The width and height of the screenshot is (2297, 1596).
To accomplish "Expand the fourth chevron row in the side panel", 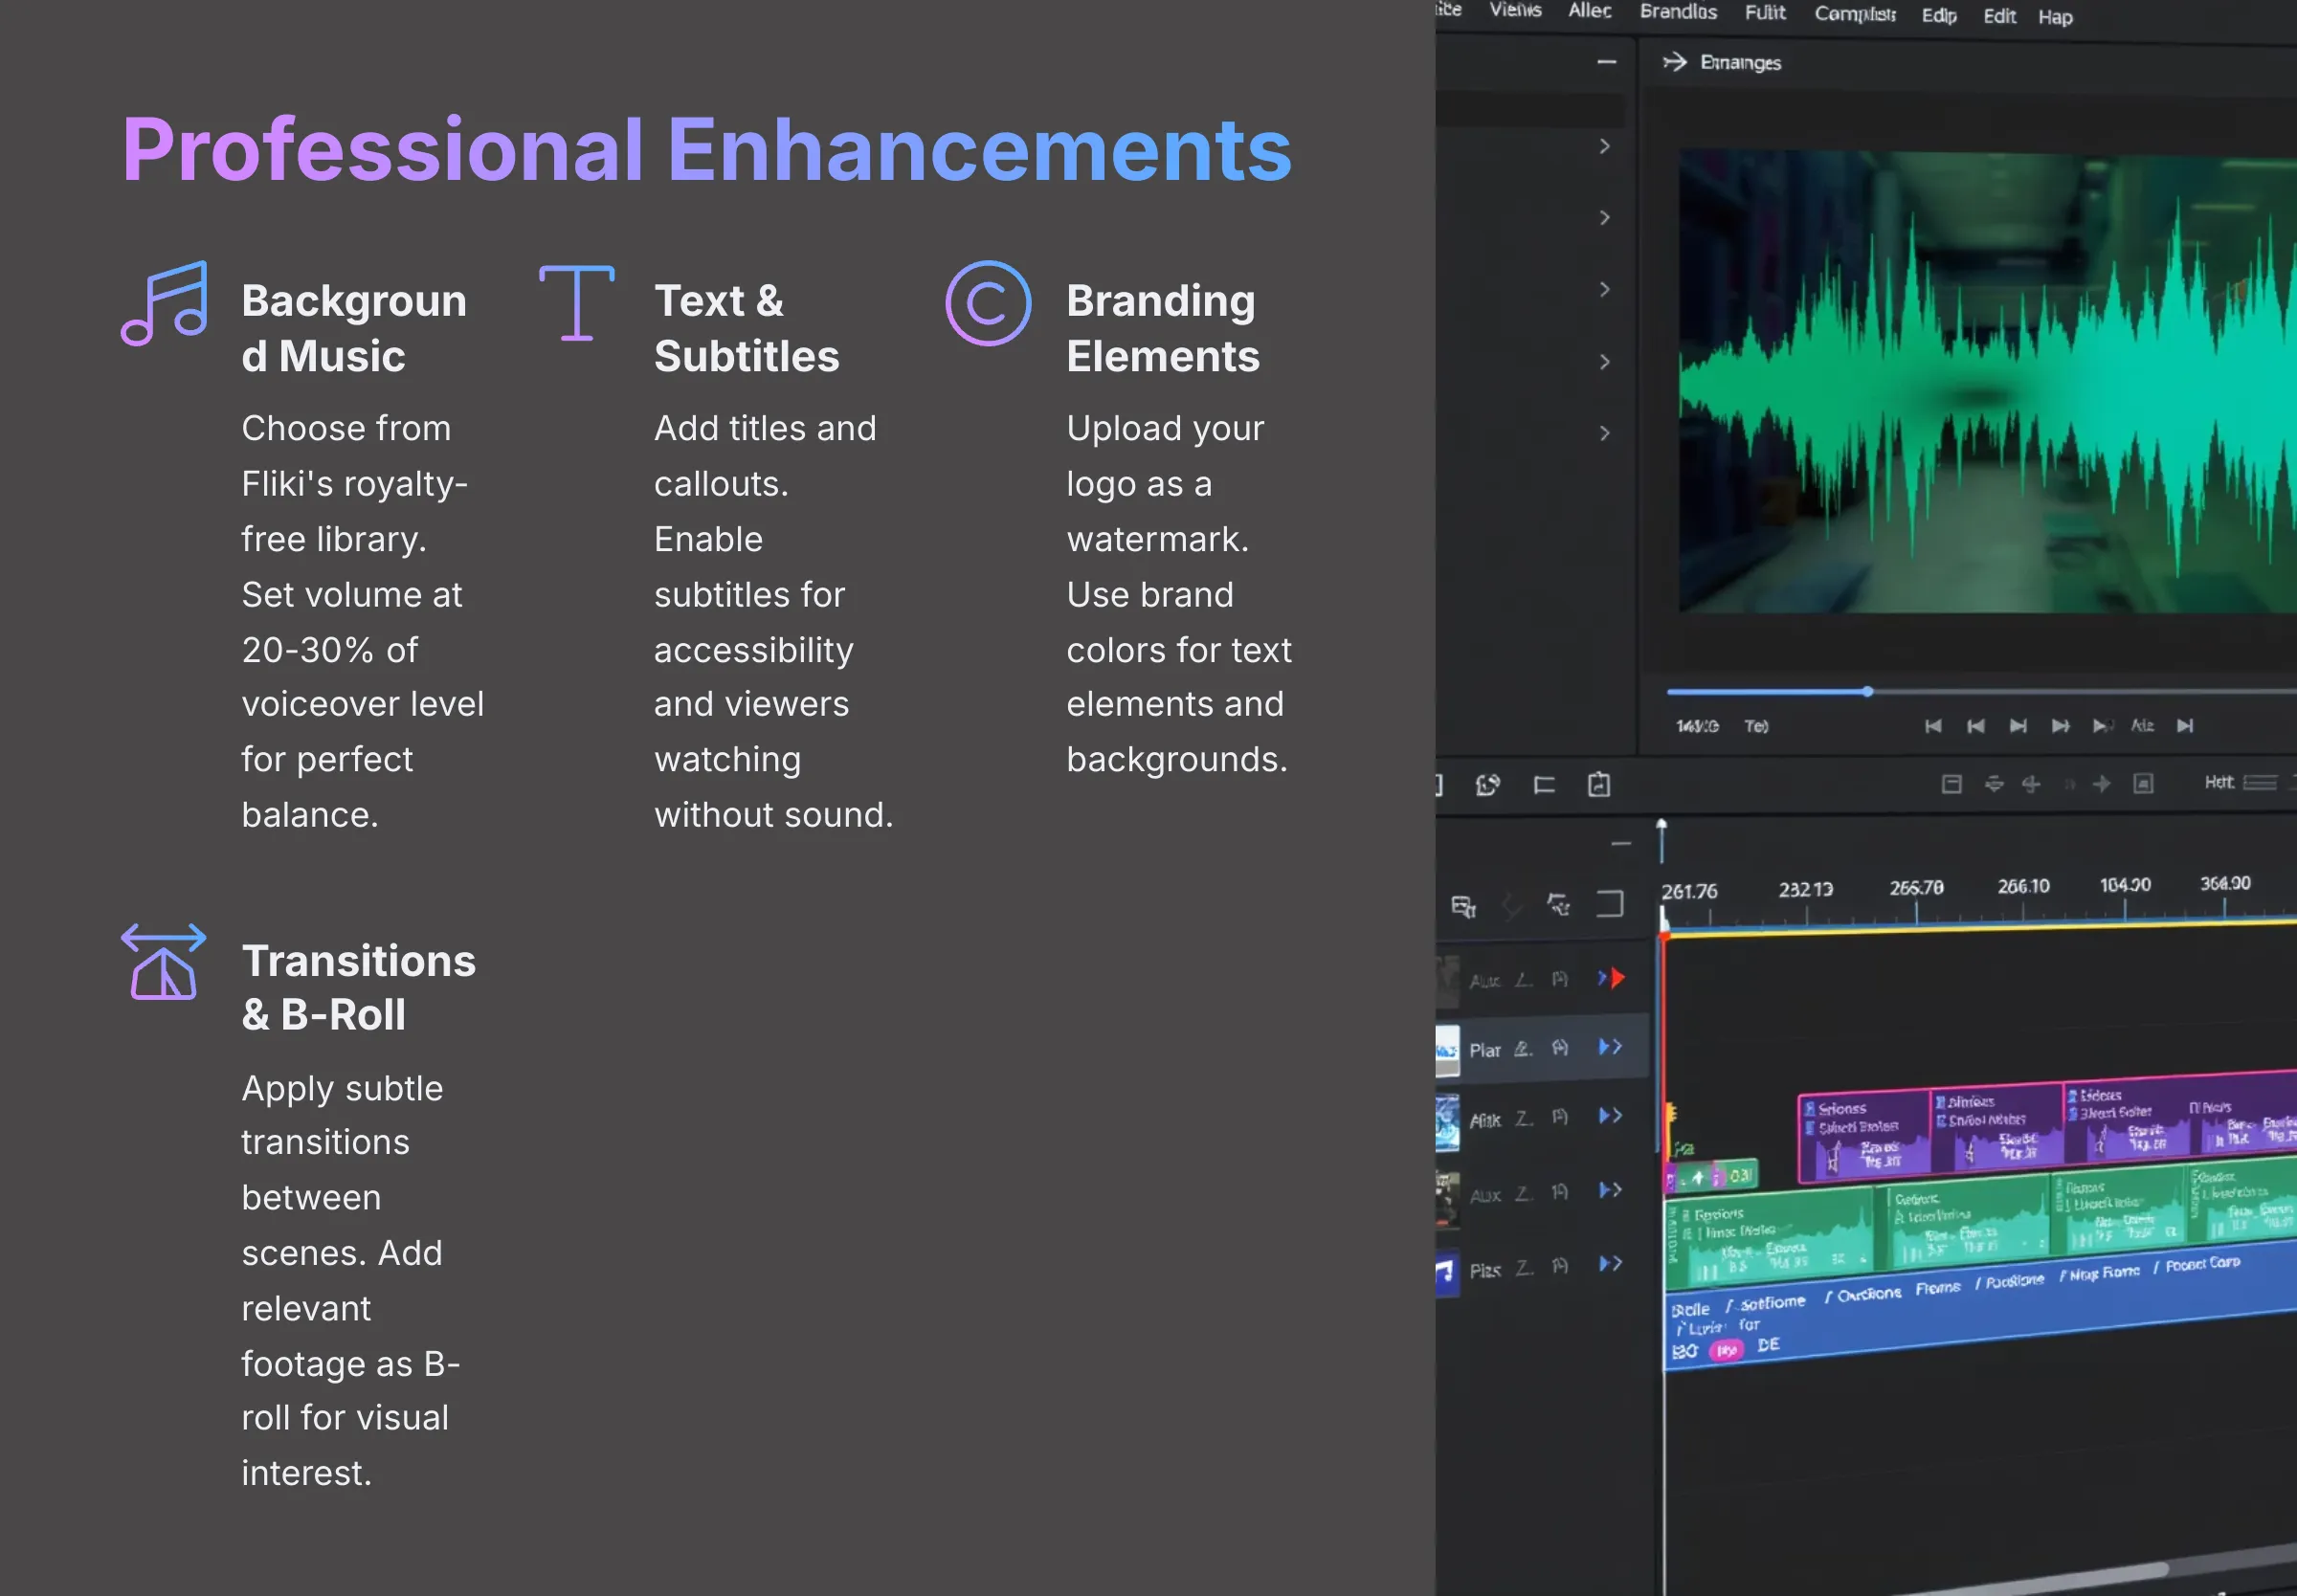I will click(x=1605, y=362).
